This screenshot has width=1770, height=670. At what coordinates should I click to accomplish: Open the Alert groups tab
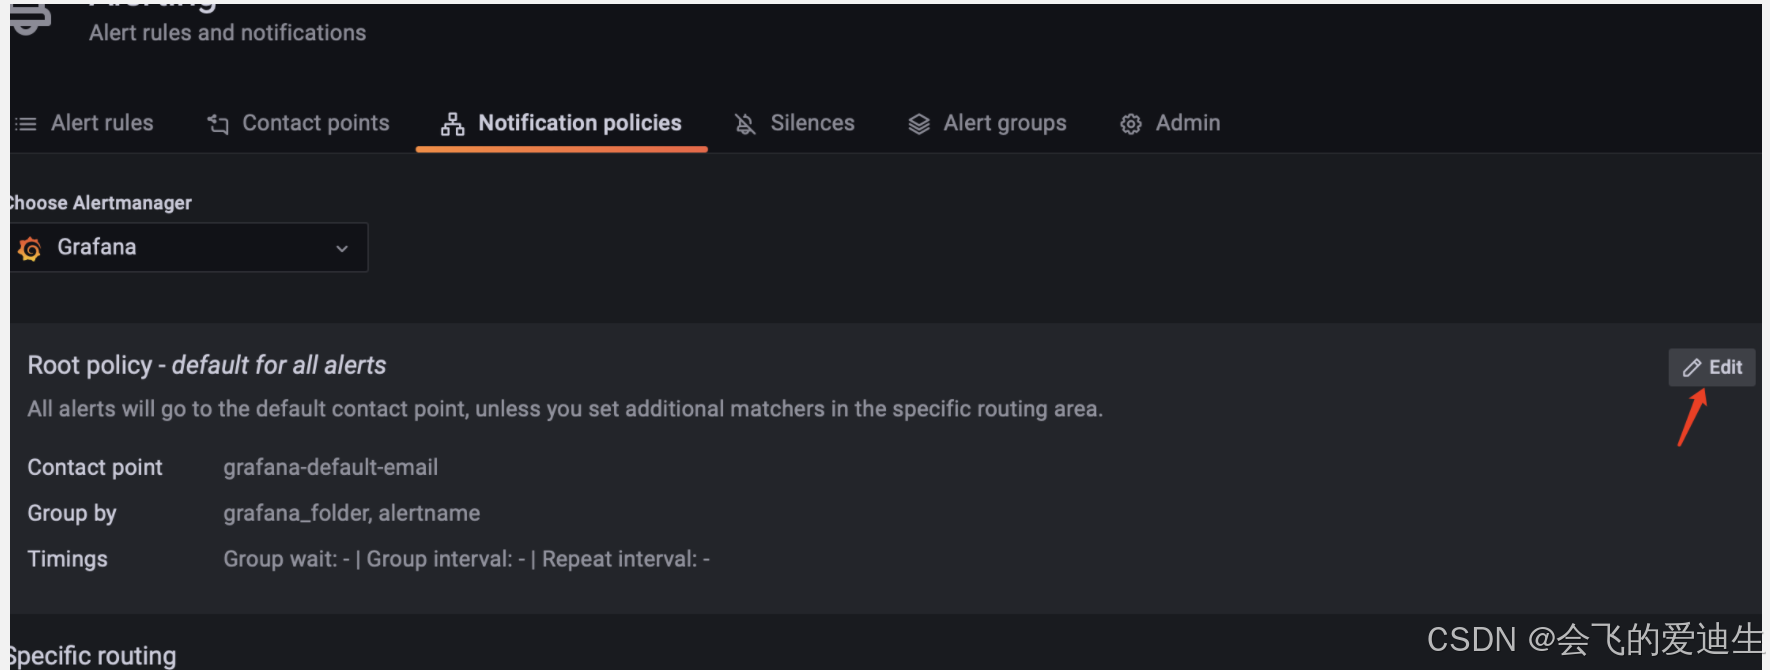[987, 123]
